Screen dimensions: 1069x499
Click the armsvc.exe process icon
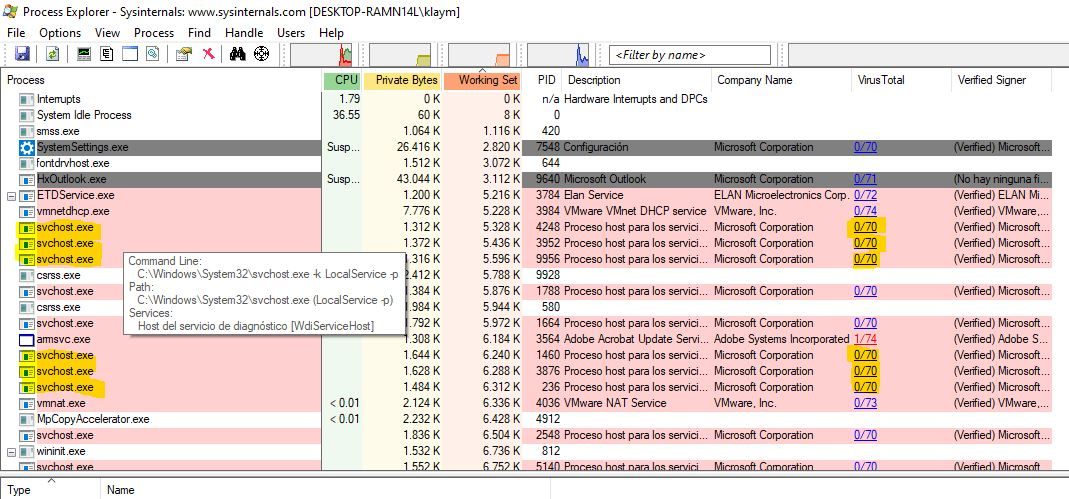[27, 339]
